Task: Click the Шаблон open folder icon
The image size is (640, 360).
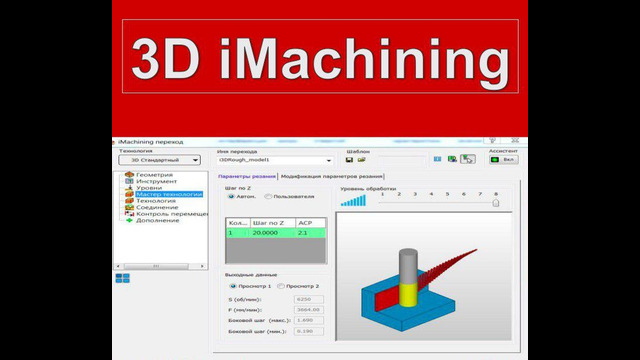Action: coord(362,160)
